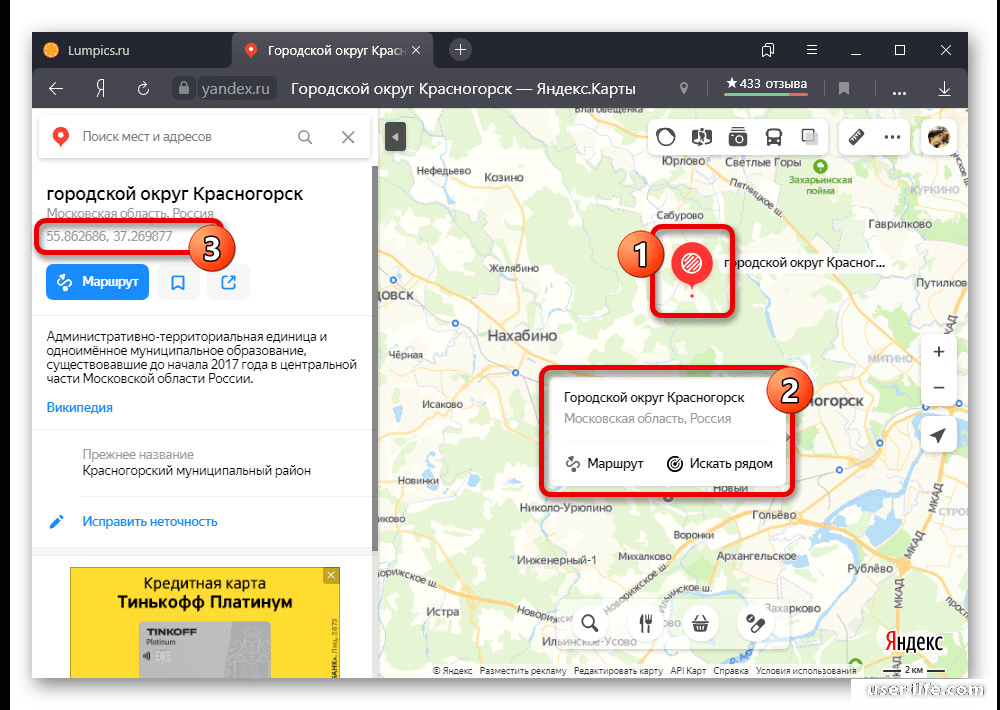Find pharmacies with the pill icon
Viewport: 1000px width, 710px height.
pos(755,623)
